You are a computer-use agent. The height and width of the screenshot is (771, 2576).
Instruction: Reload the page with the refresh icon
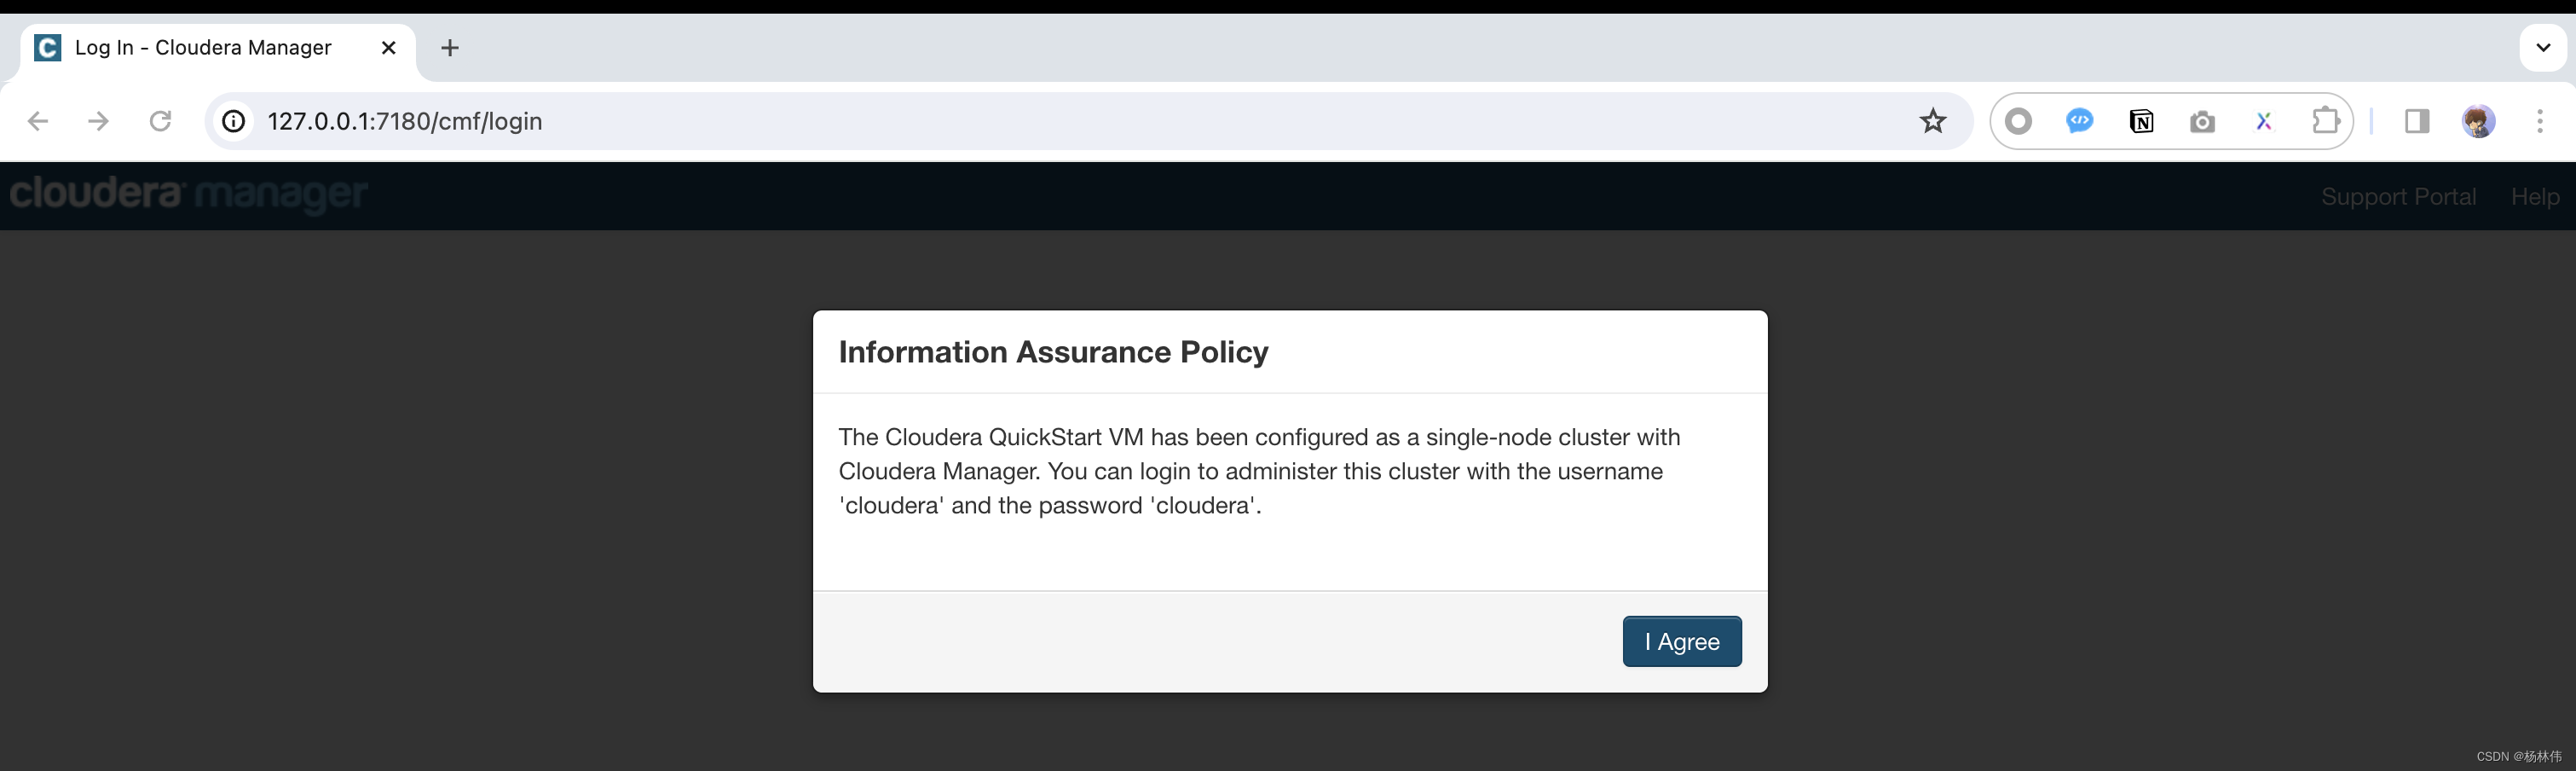160,121
